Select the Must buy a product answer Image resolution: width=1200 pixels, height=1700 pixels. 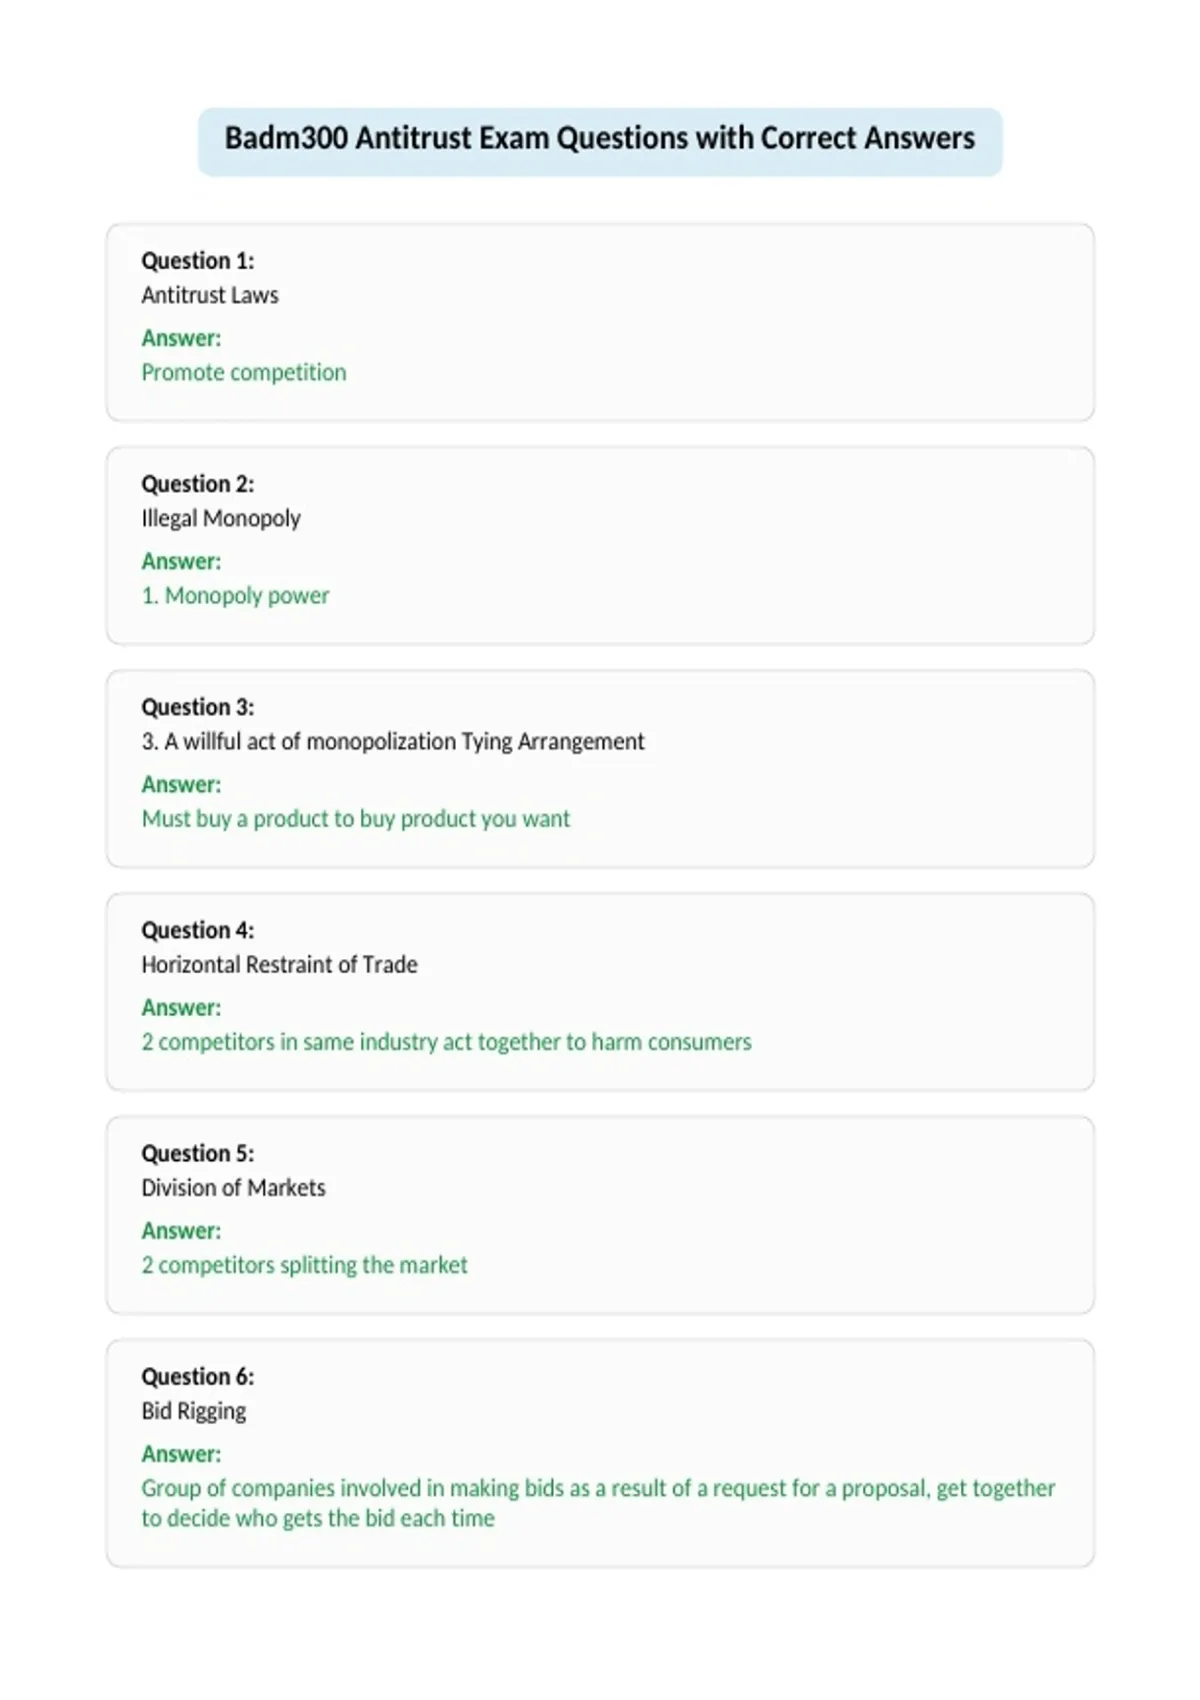(356, 818)
